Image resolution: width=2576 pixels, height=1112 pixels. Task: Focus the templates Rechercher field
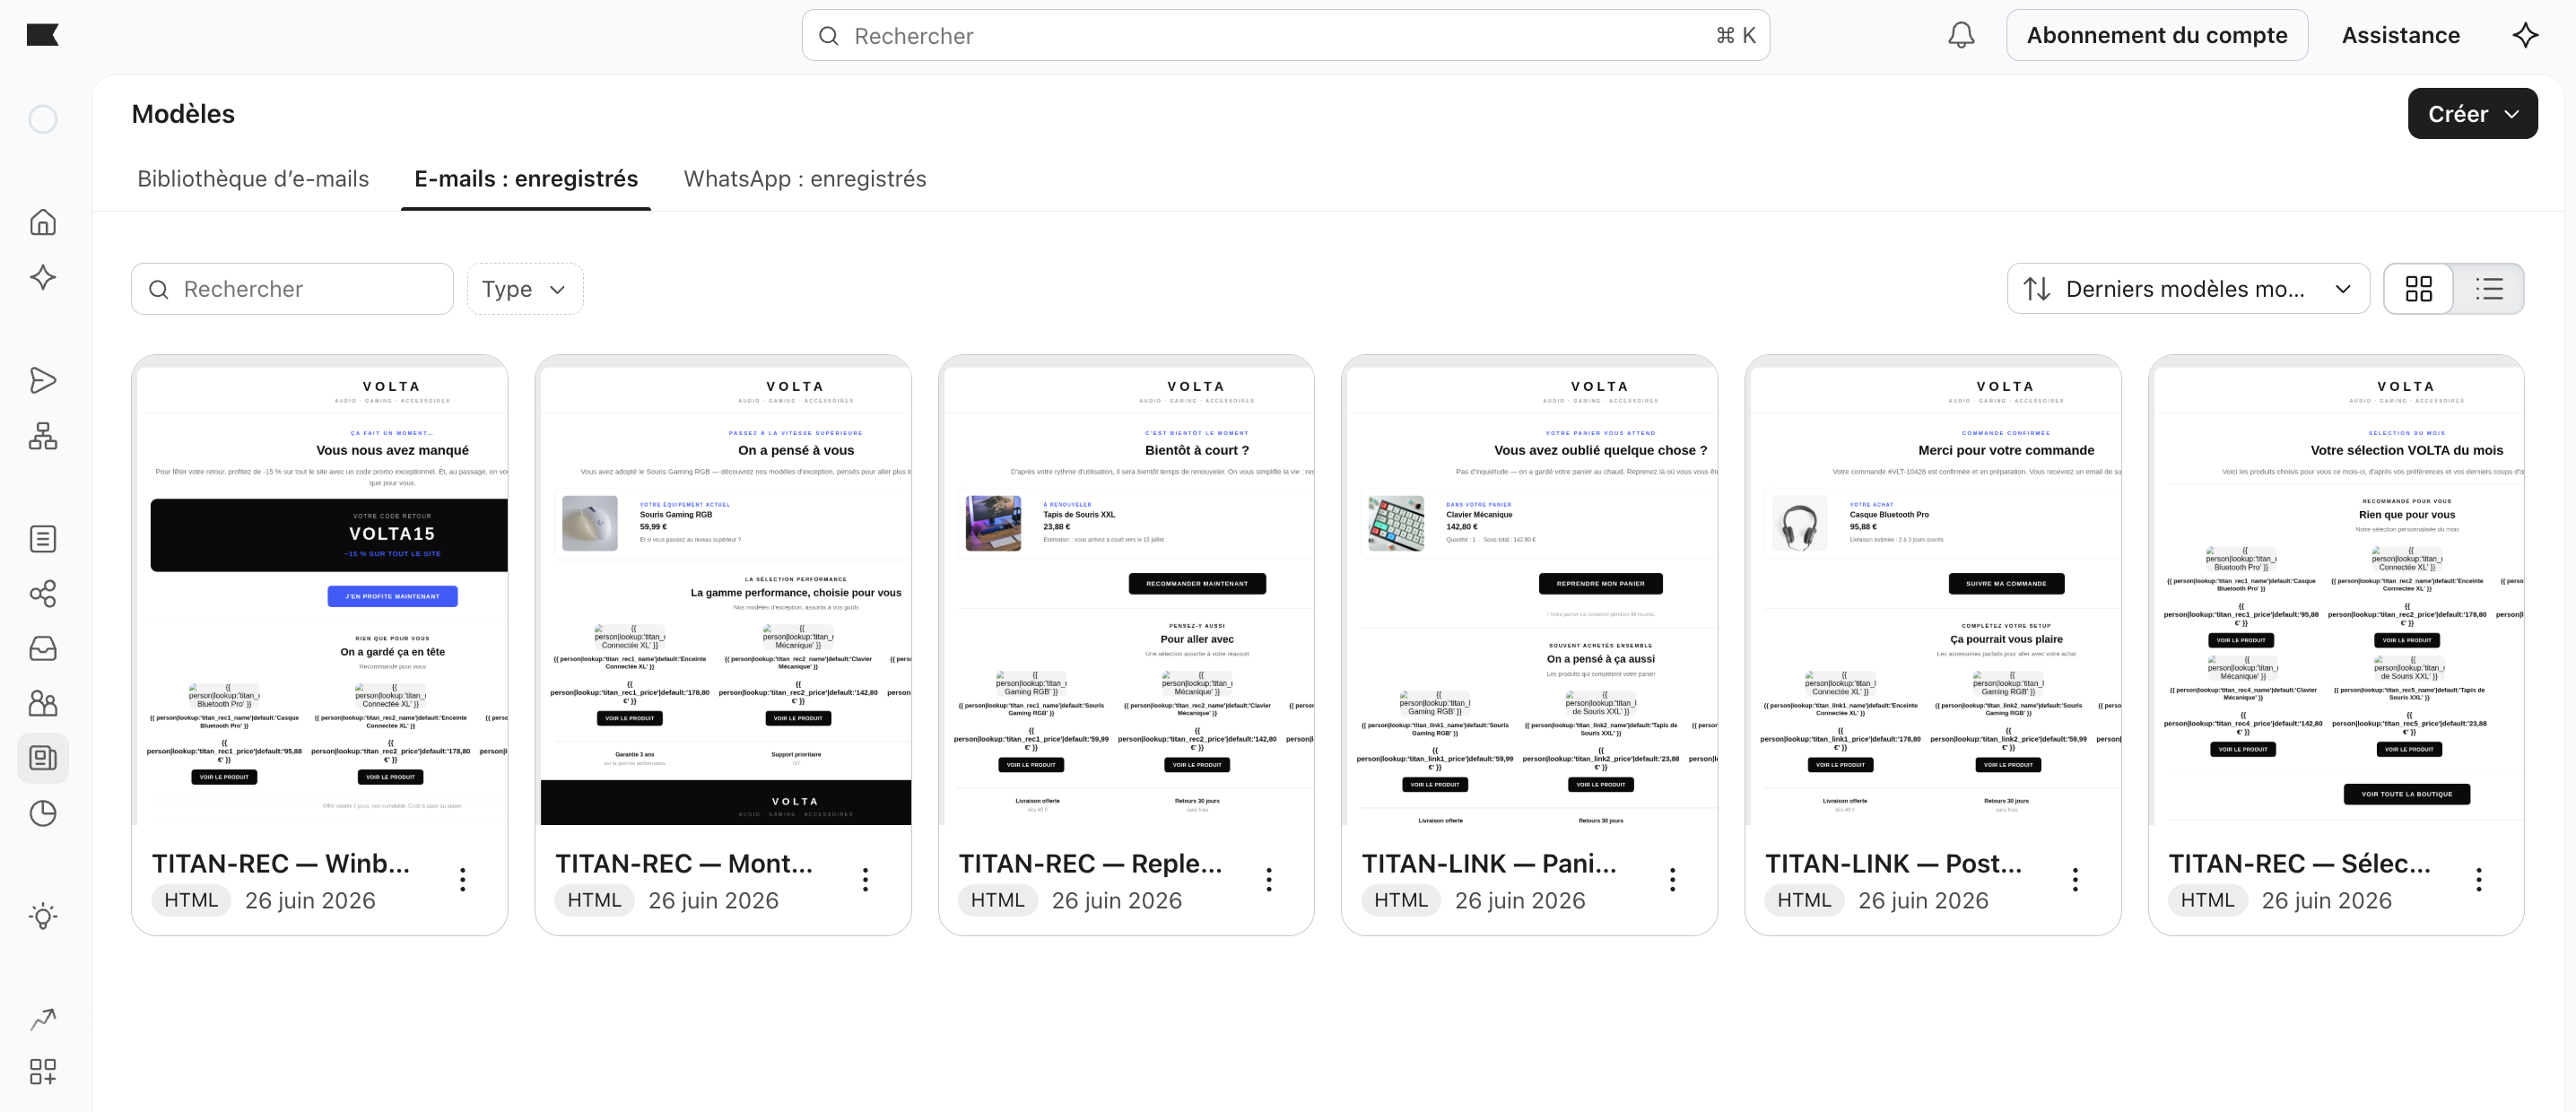tap(292, 289)
